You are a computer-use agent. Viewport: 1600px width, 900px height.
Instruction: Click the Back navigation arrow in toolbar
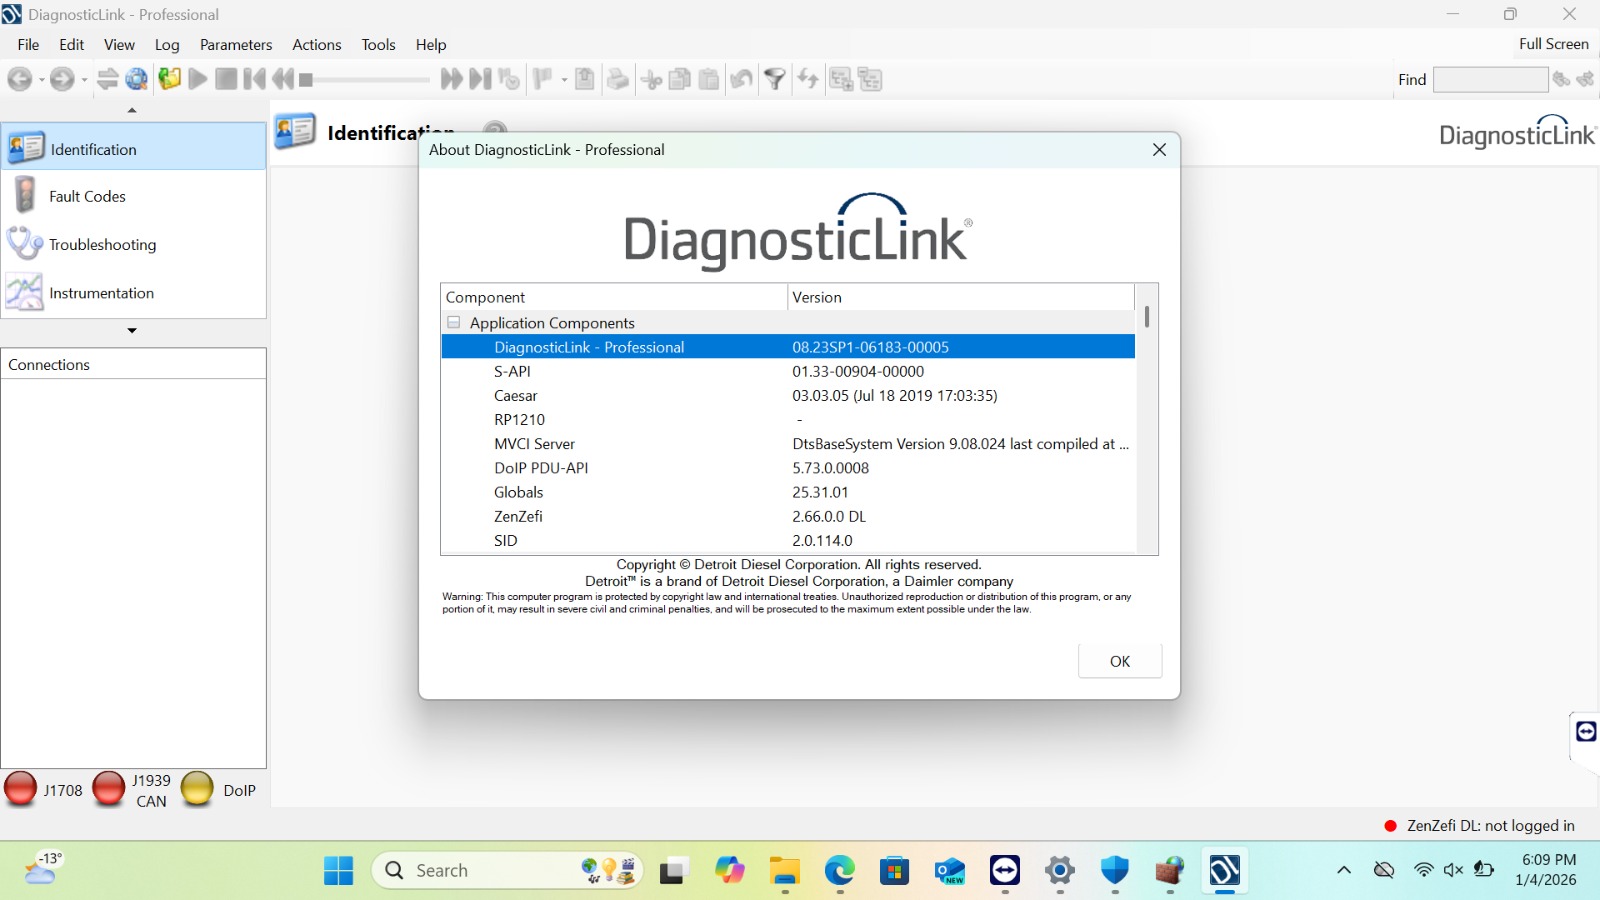(19, 79)
